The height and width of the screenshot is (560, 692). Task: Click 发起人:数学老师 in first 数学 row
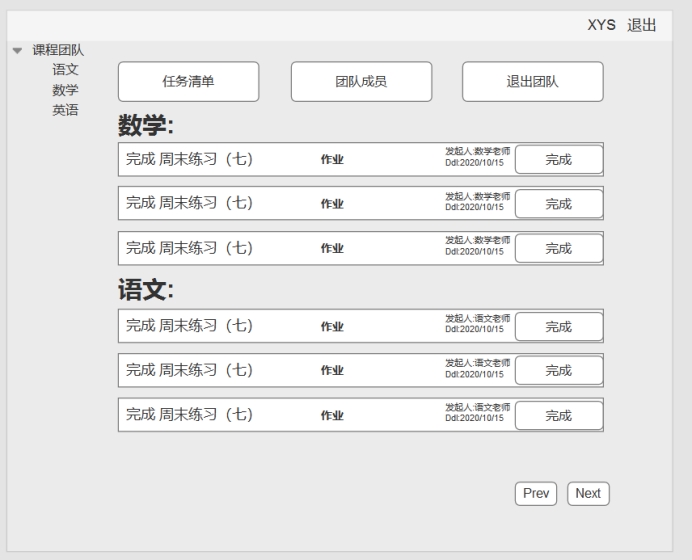tap(478, 151)
